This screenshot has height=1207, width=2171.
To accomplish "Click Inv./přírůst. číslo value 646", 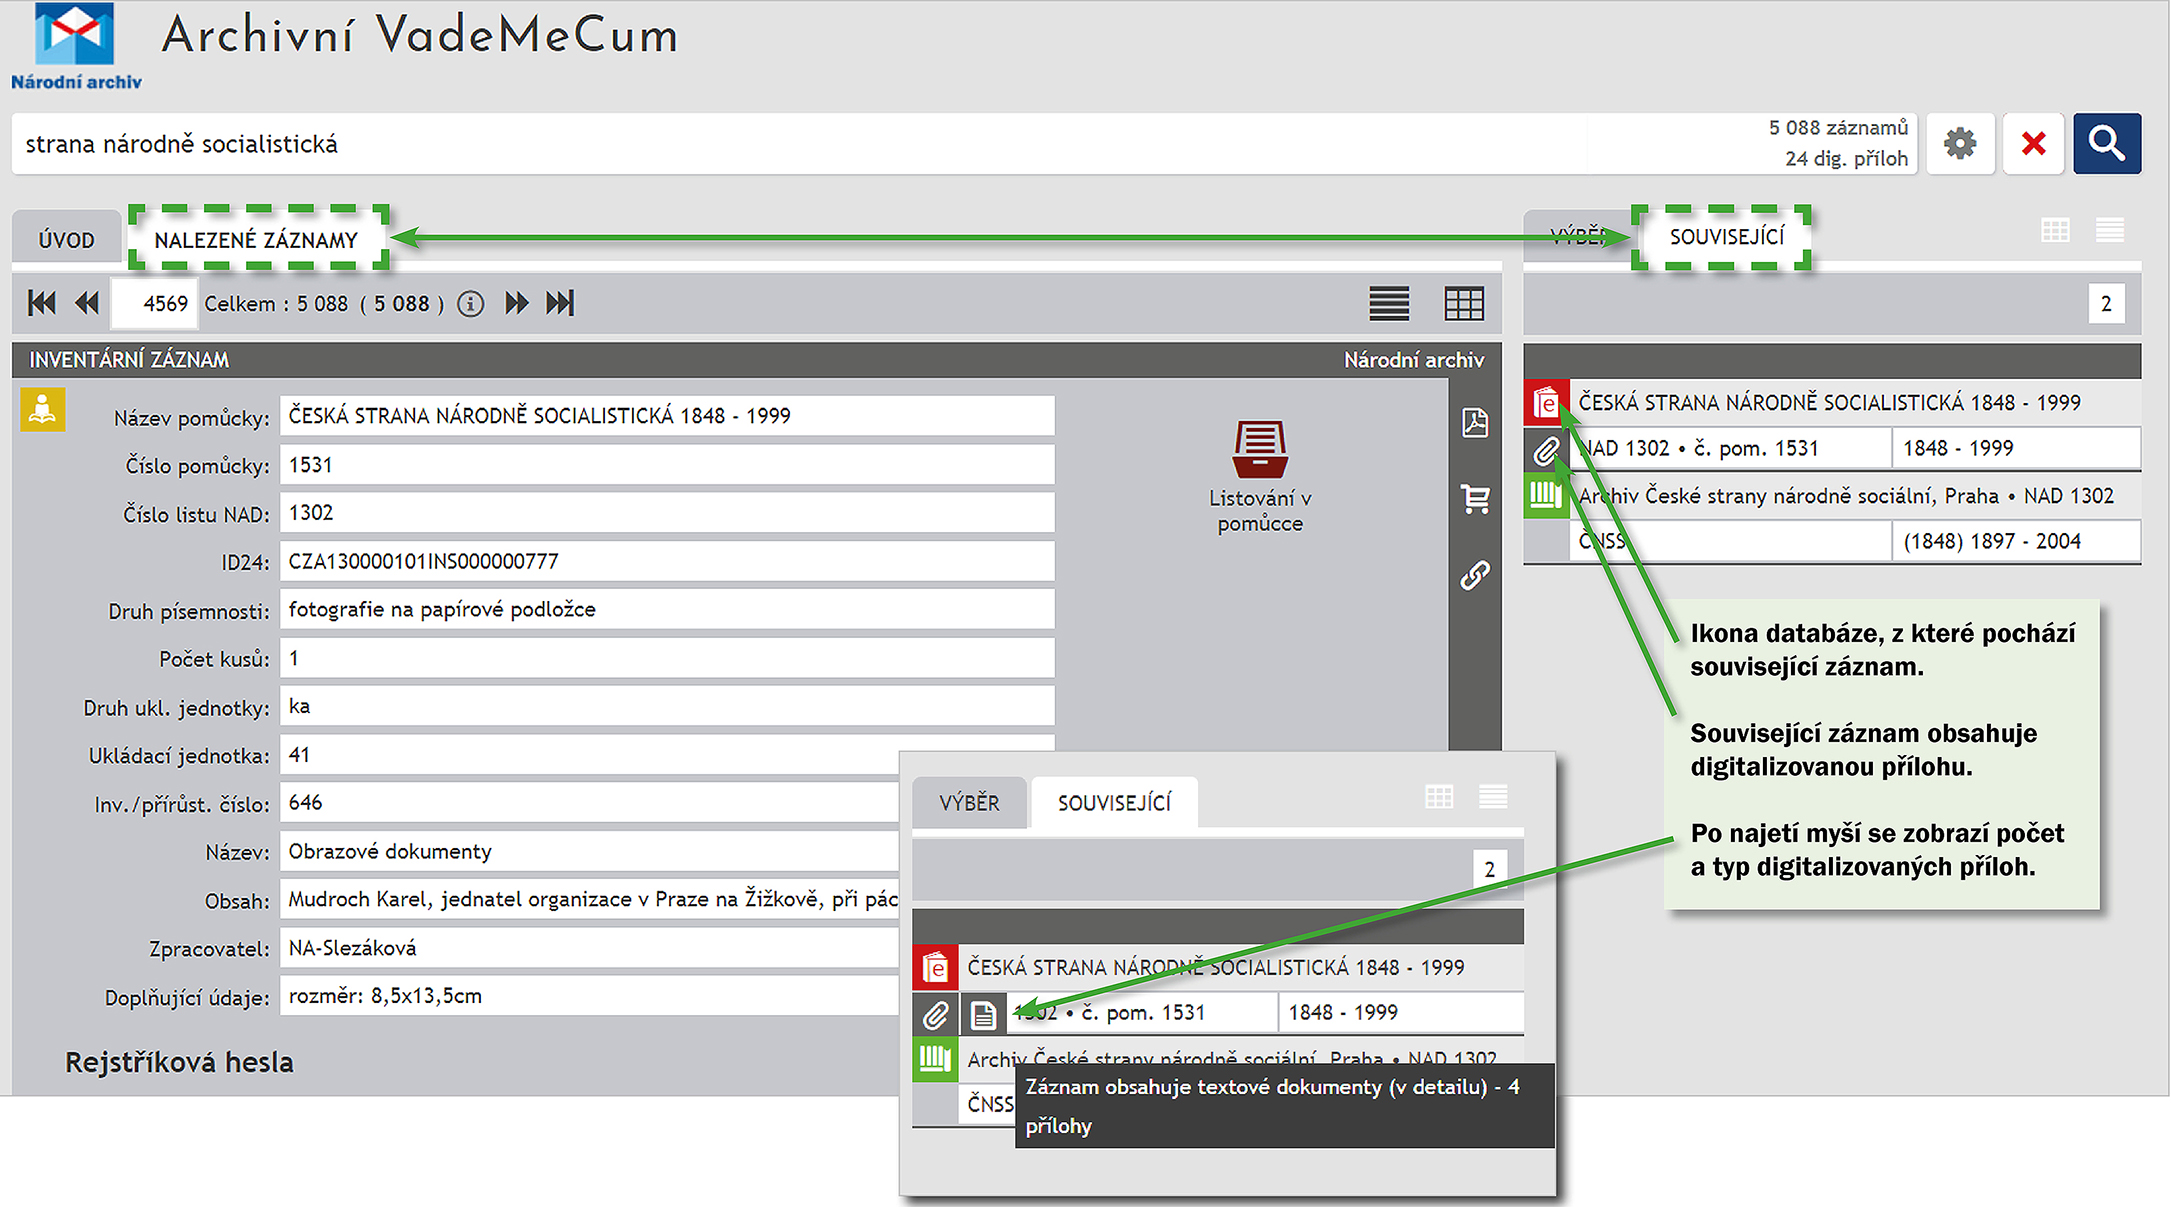I will [x=589, y=802].
